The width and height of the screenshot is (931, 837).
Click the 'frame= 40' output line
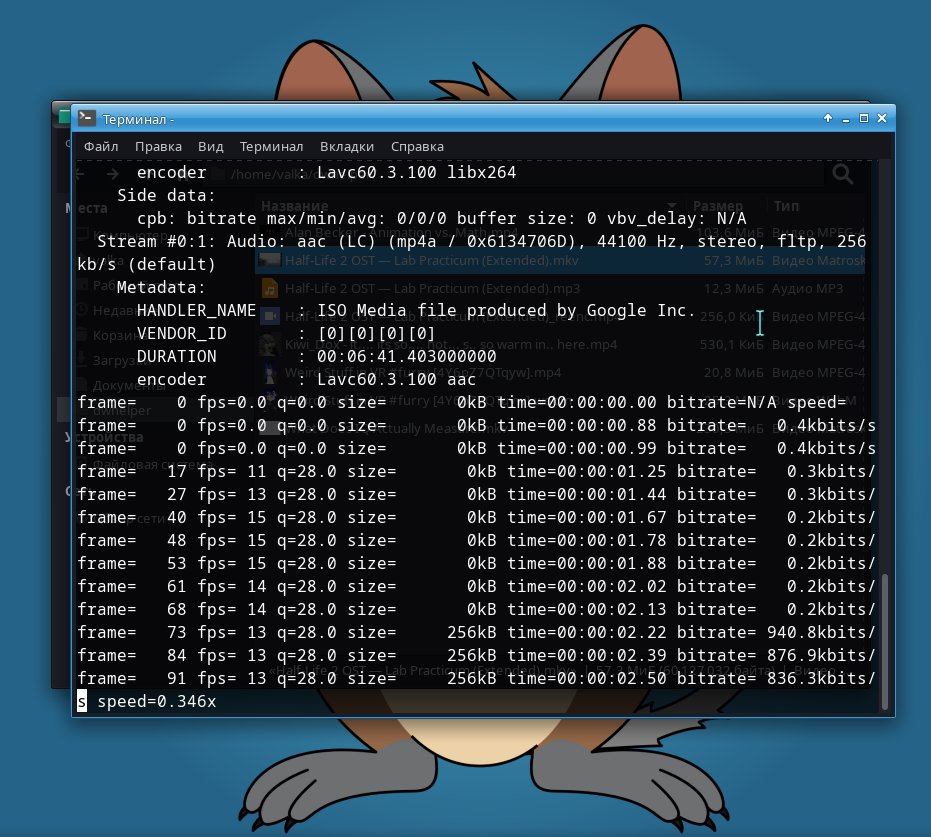coord(476,518)
